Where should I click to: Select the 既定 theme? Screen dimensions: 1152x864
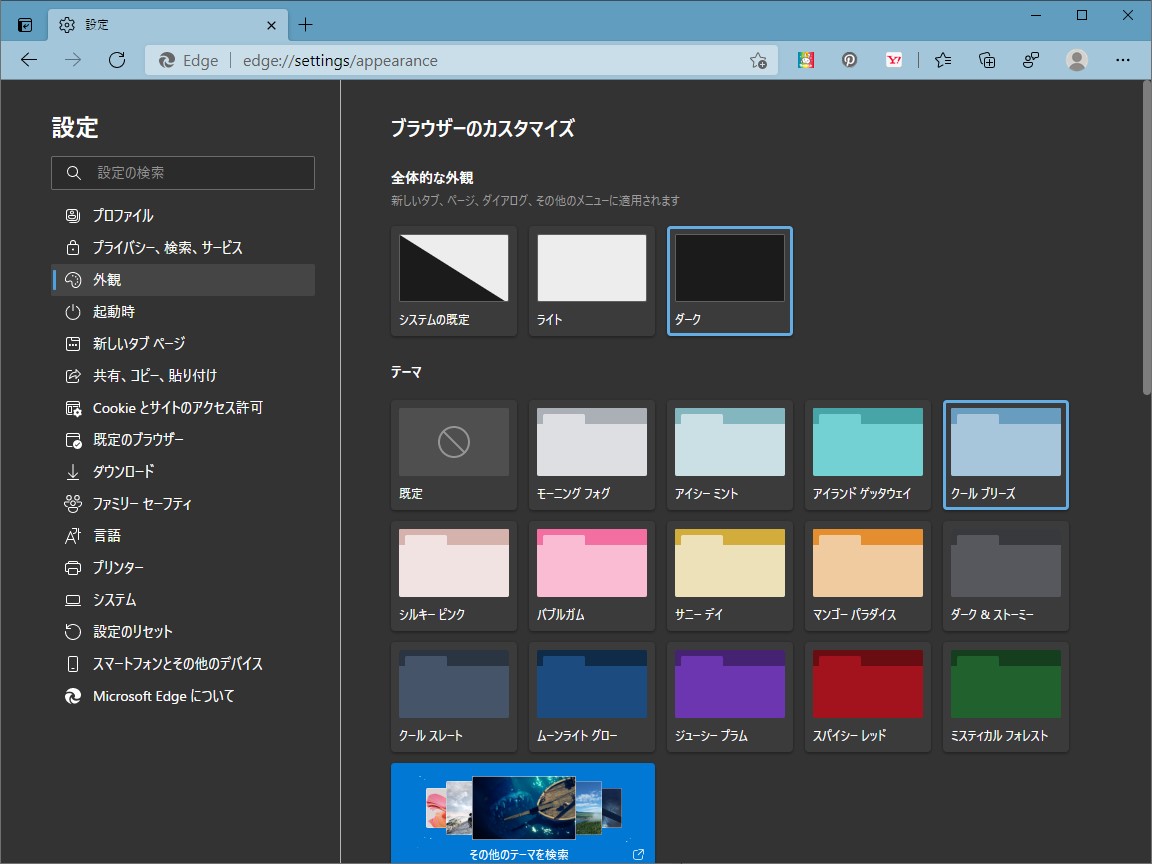(453, 455)
